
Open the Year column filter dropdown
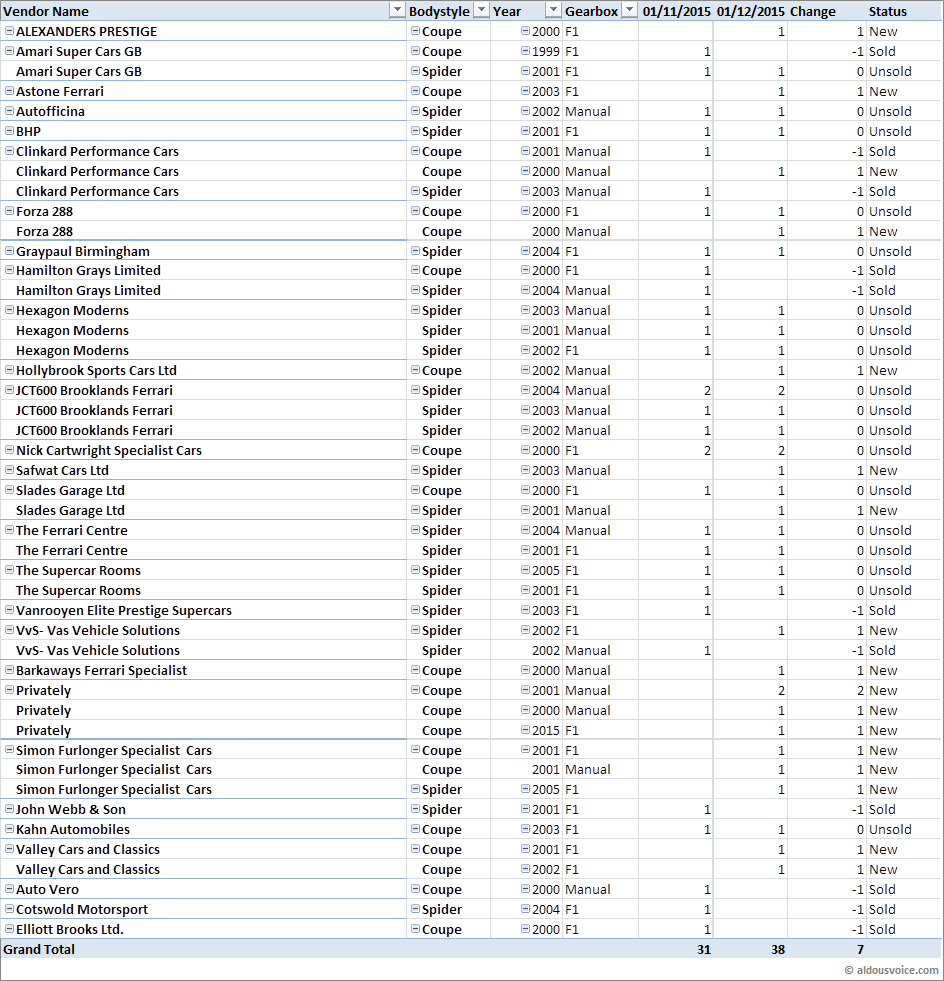553,11
